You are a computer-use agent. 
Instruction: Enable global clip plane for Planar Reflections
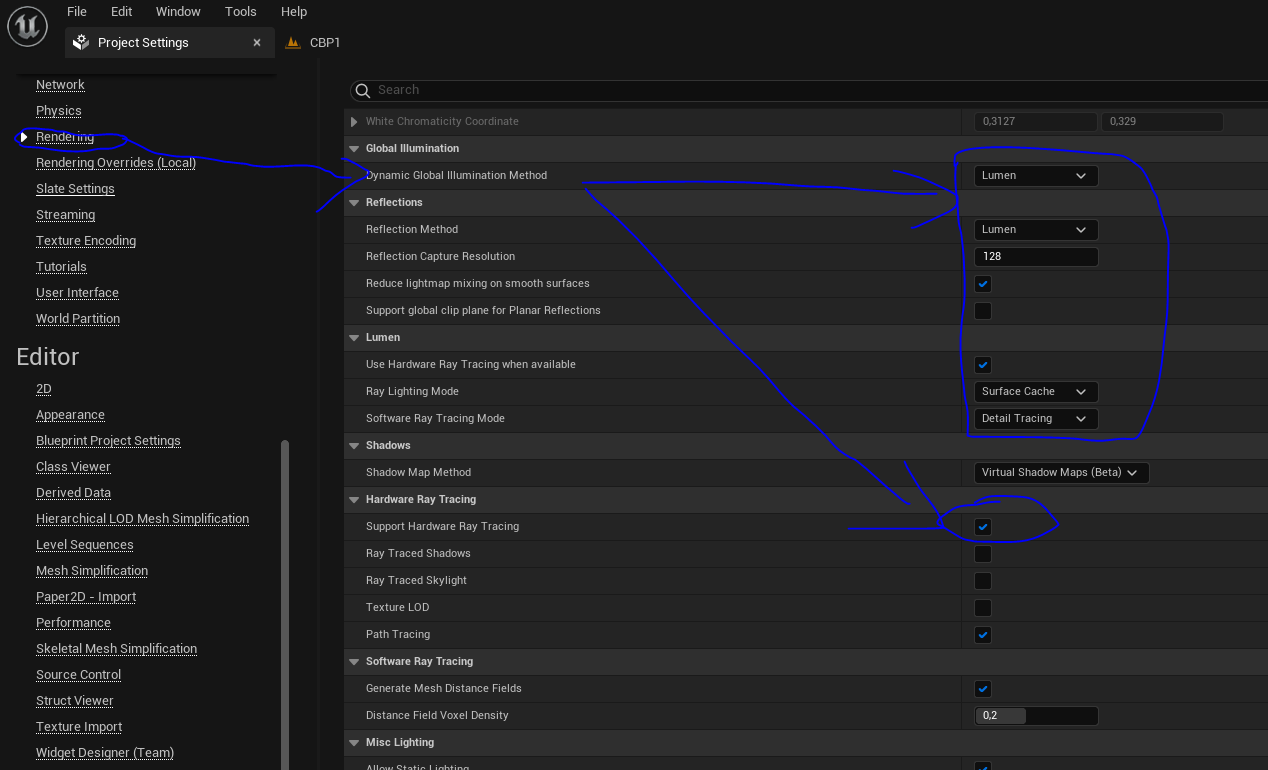(x=983, y=311)
